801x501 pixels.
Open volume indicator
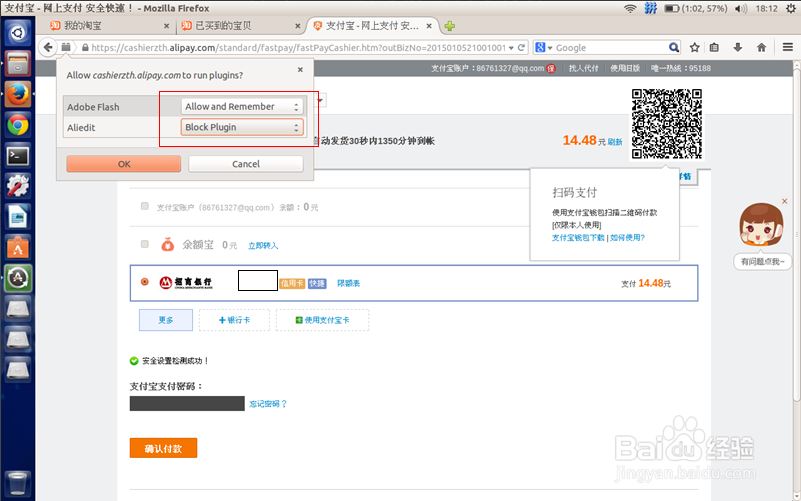tap(741, 8)
